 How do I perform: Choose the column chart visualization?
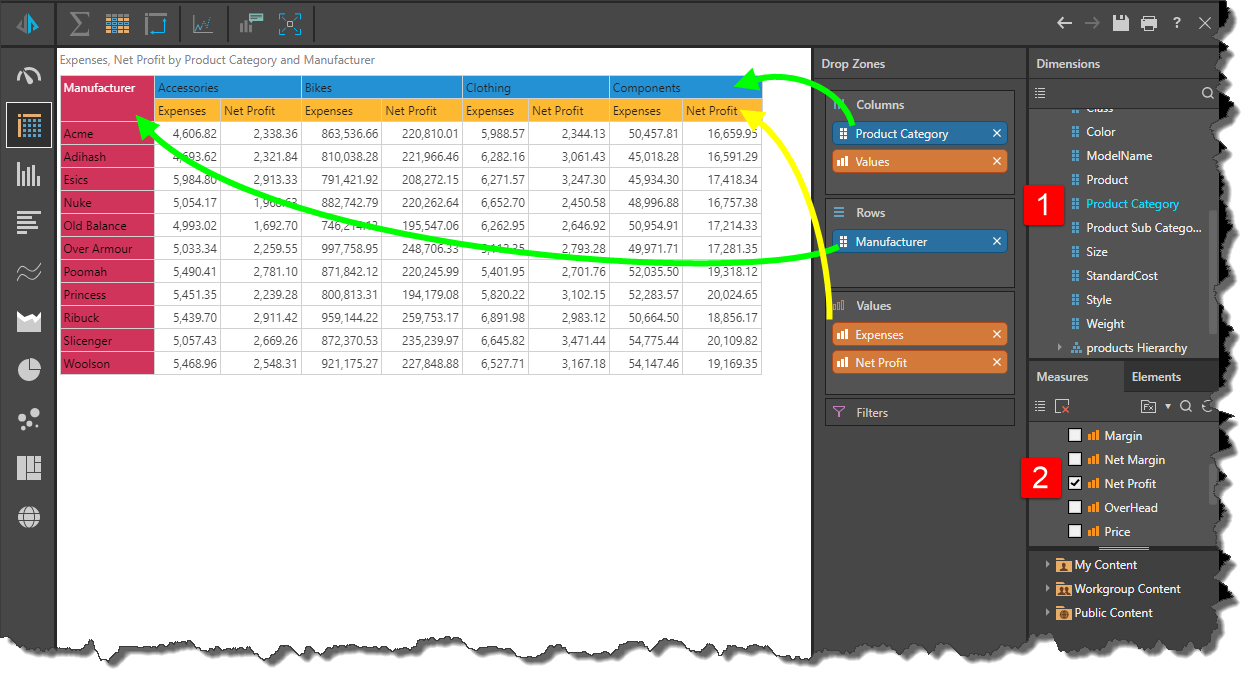[x=29, y=175]
